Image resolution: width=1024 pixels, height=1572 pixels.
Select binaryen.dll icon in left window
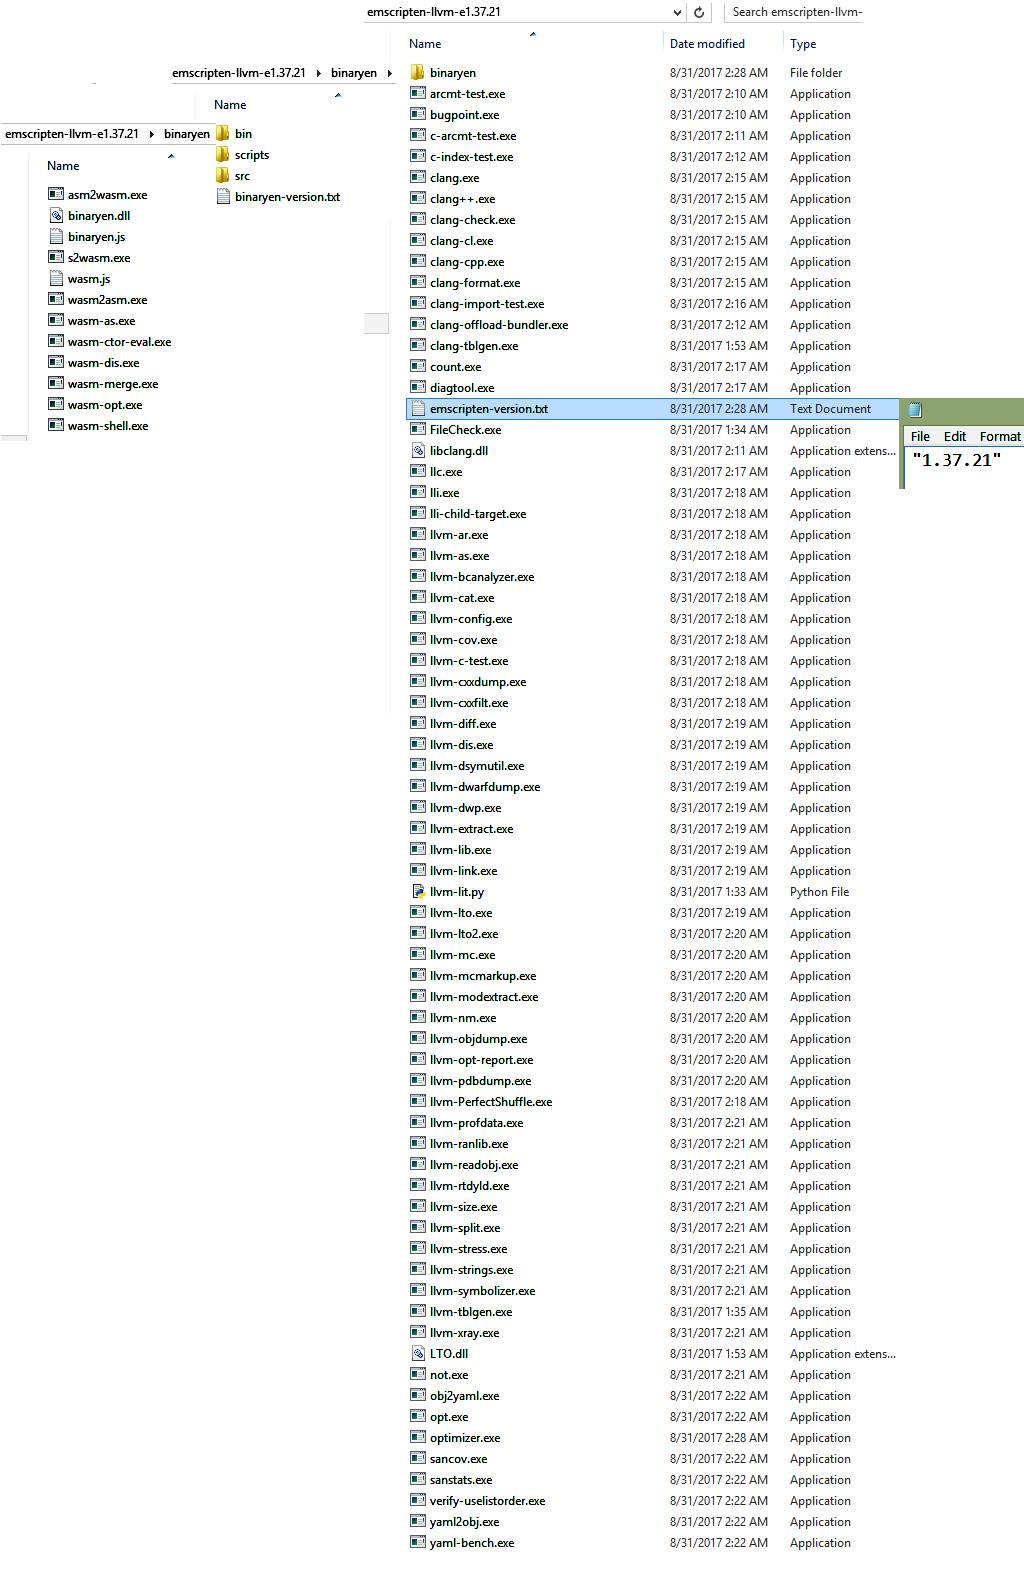[56, 215]
